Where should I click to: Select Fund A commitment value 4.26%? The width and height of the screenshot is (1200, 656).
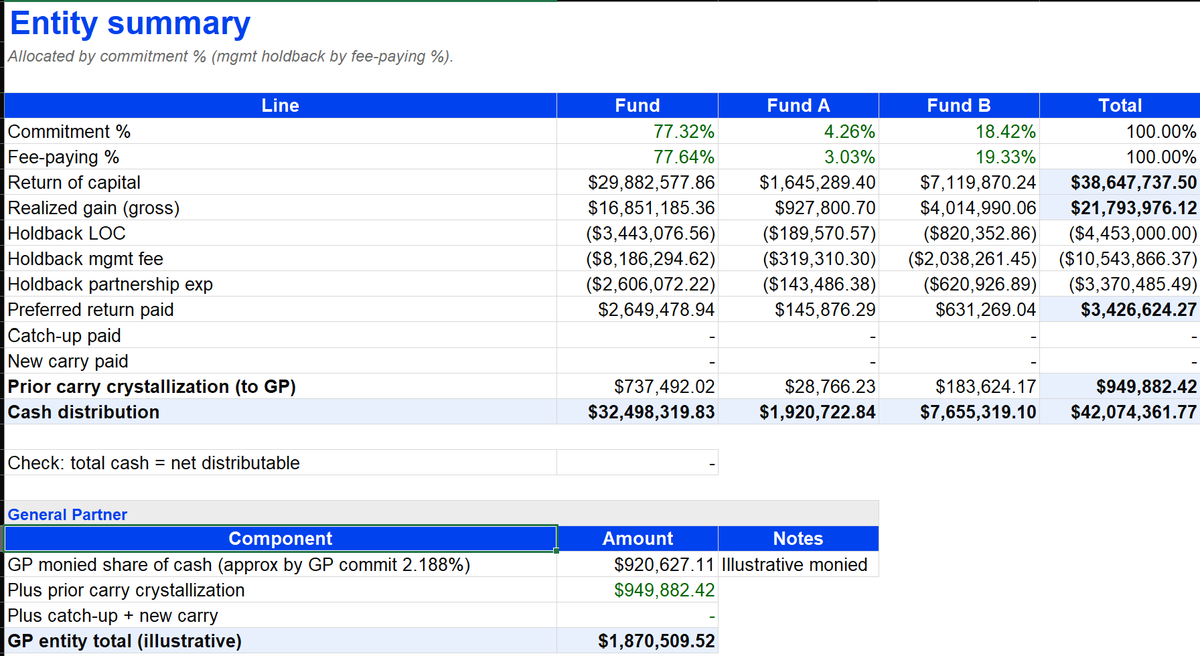point(798,132)
